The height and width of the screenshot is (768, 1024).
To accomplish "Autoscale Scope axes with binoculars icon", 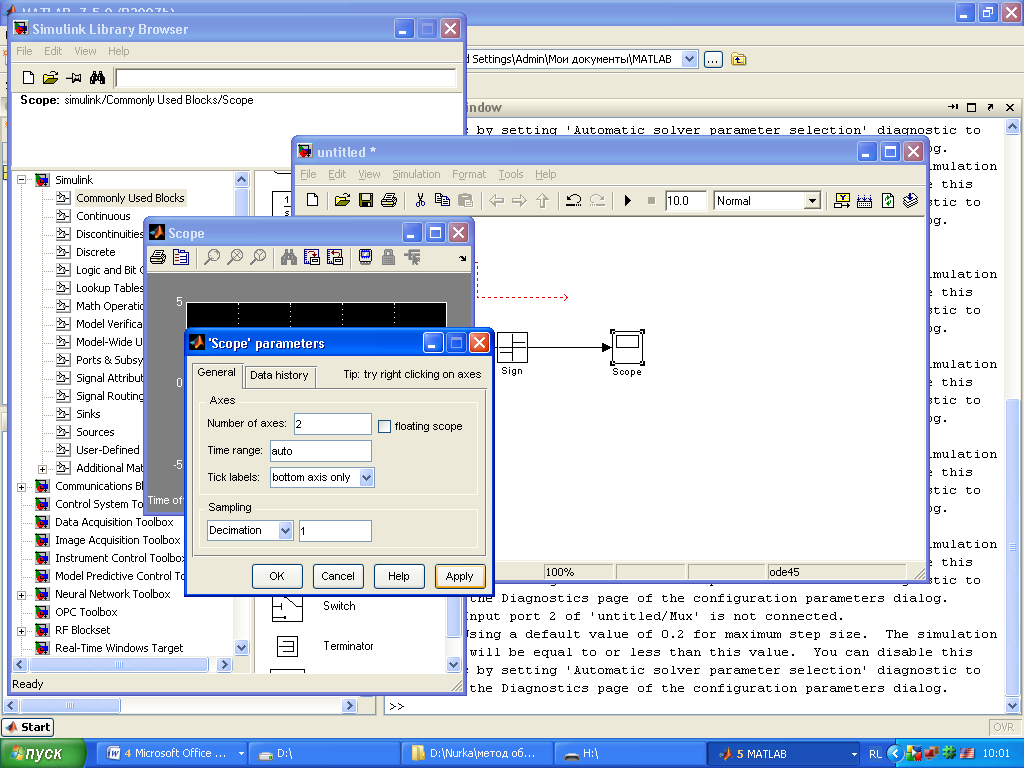I will tap(289, 257).
